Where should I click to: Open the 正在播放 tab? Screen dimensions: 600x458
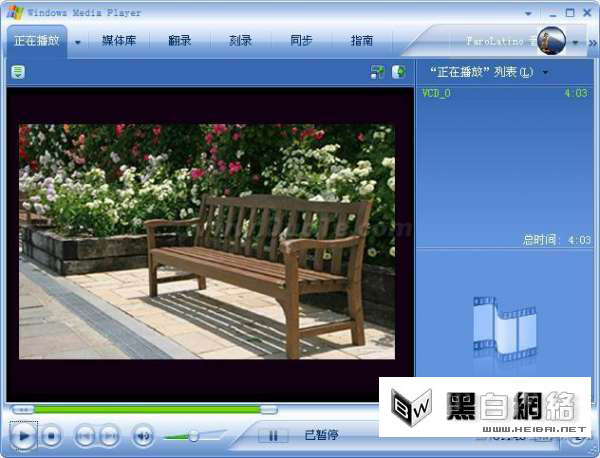pyautogui.click(x=37, y=41)
